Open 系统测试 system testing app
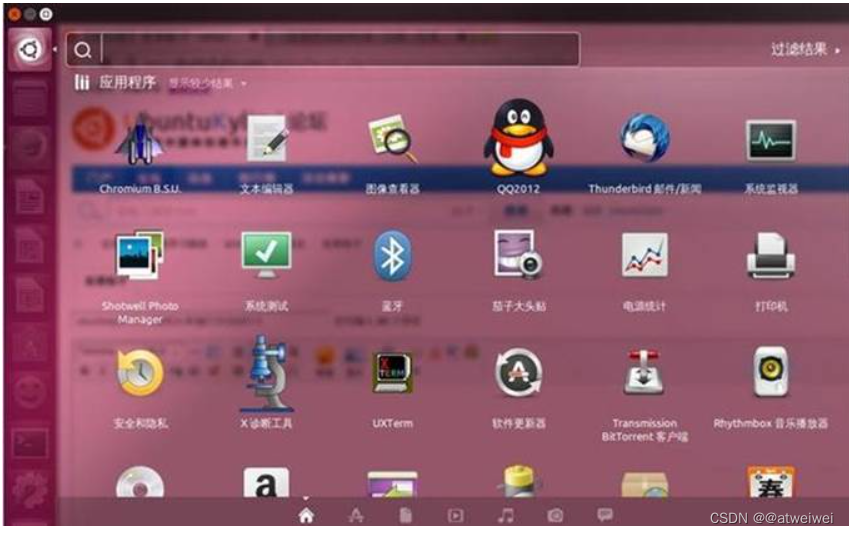The image size is (849, 534). (x=266, y=255)
